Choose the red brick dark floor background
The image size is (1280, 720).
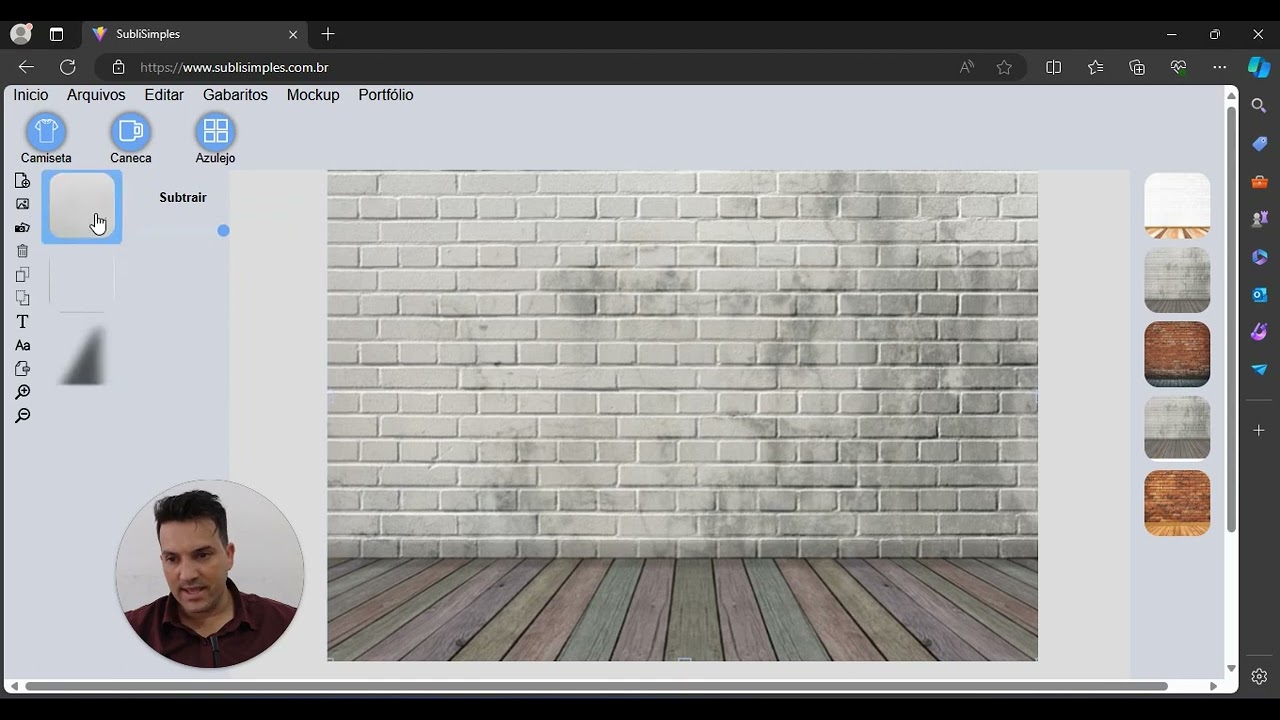tap(1177, 354)
